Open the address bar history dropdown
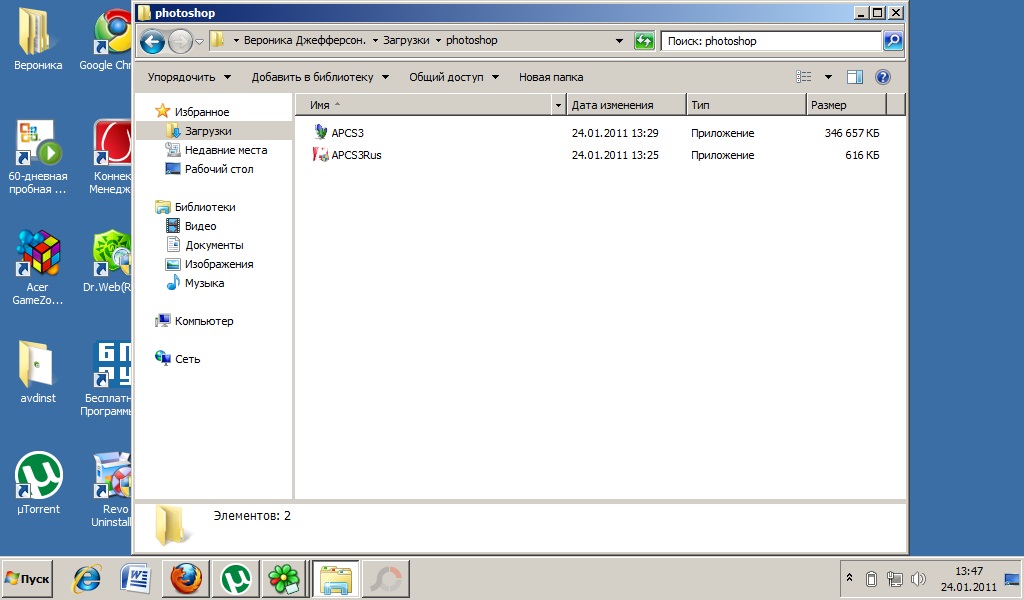This screenshot has width=1024, height=600. (619, 40)
